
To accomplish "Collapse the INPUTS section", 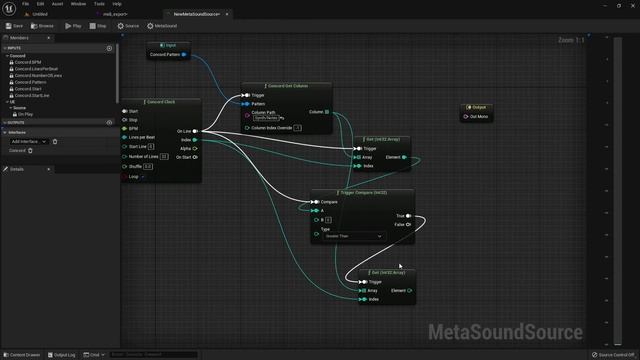I will pos(4,48).
